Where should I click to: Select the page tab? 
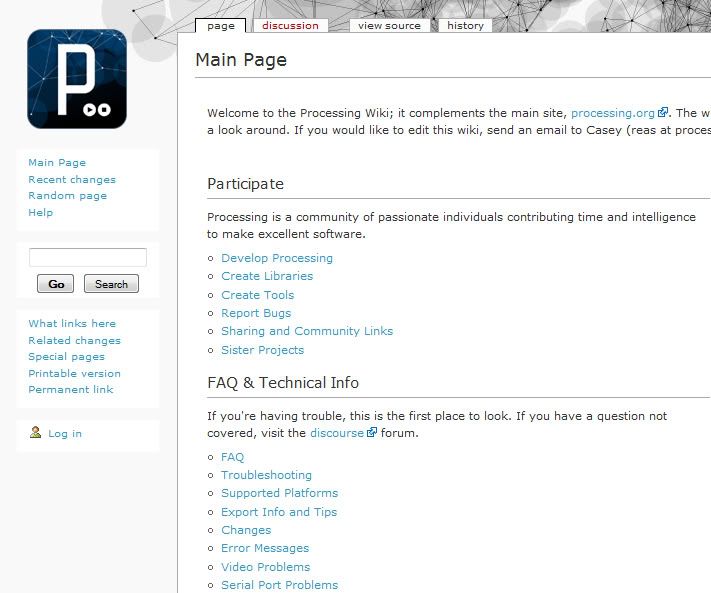(220, 26)
